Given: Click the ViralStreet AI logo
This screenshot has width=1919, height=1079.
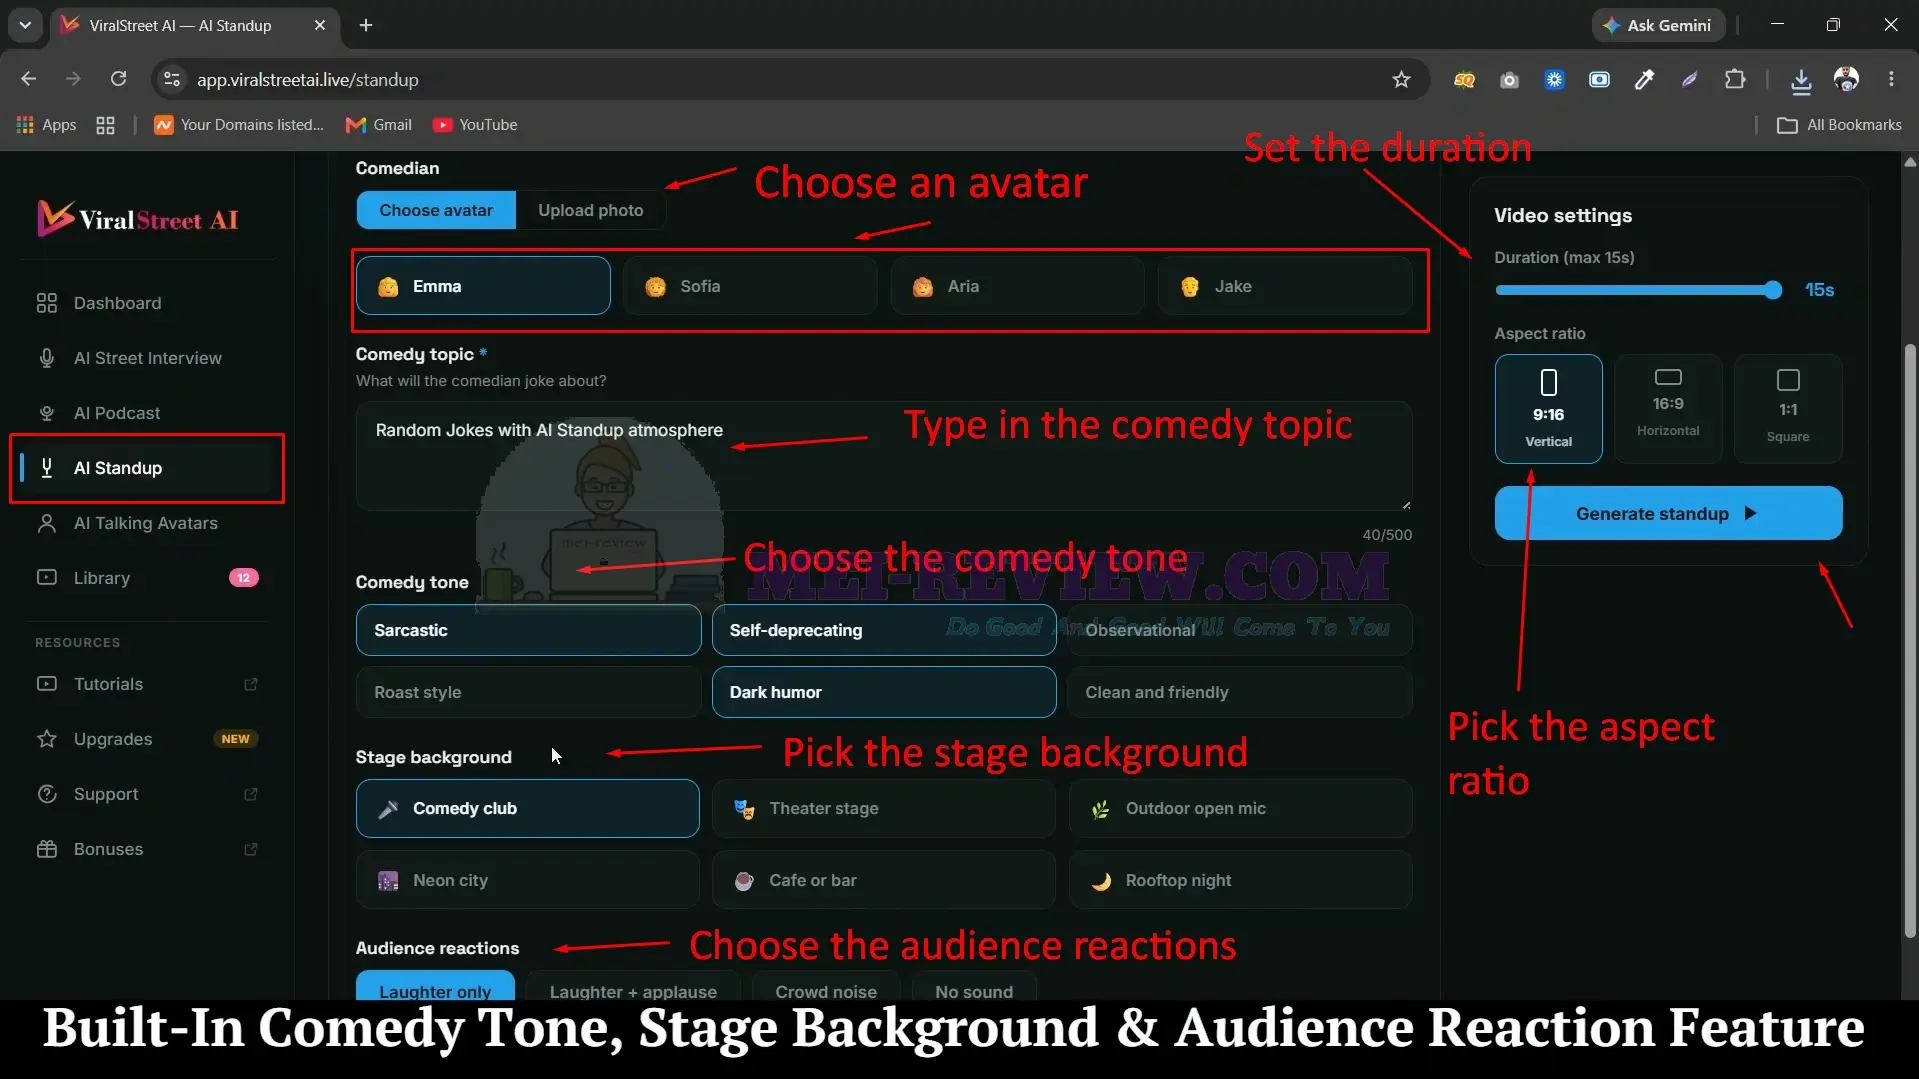Looking at the screenshot, I should pos(138,219).
